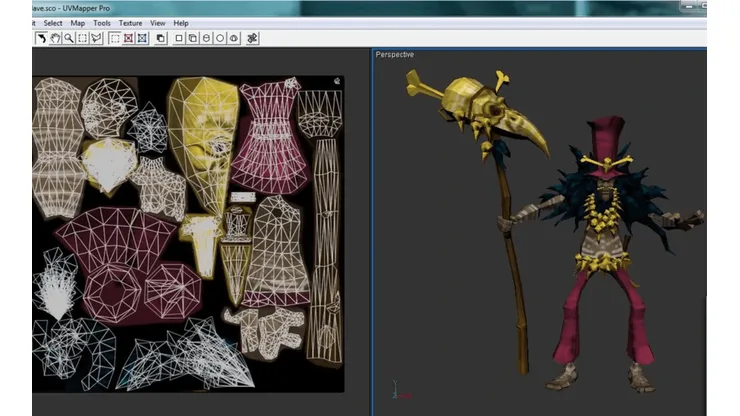Click the spherical map circle icon
Image resolution: width=740 pixels, height=416 pixels.
point(220,38)
